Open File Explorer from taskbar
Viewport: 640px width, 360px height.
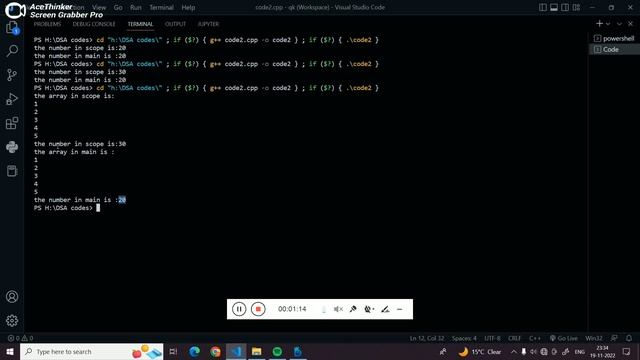[256, 351]
